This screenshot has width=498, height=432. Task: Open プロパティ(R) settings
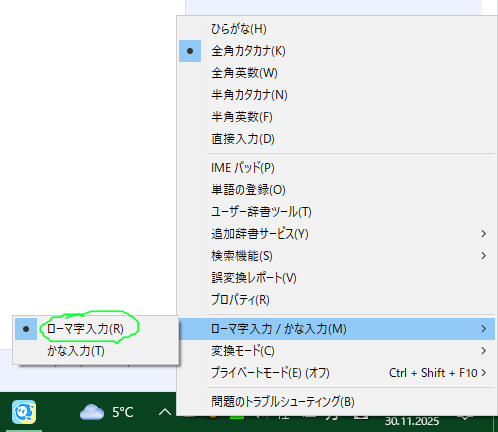pos(337,300)
